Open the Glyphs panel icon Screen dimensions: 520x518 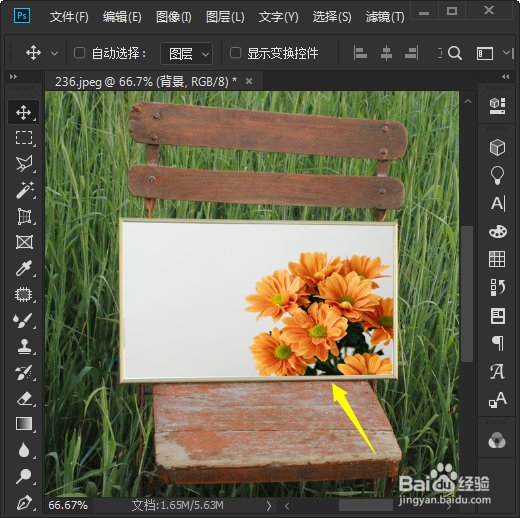[497, 371]
